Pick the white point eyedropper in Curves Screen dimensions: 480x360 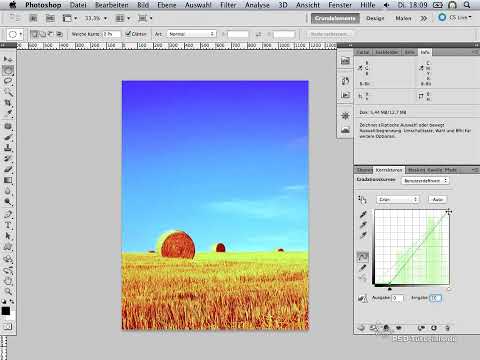tap(363, 235)
